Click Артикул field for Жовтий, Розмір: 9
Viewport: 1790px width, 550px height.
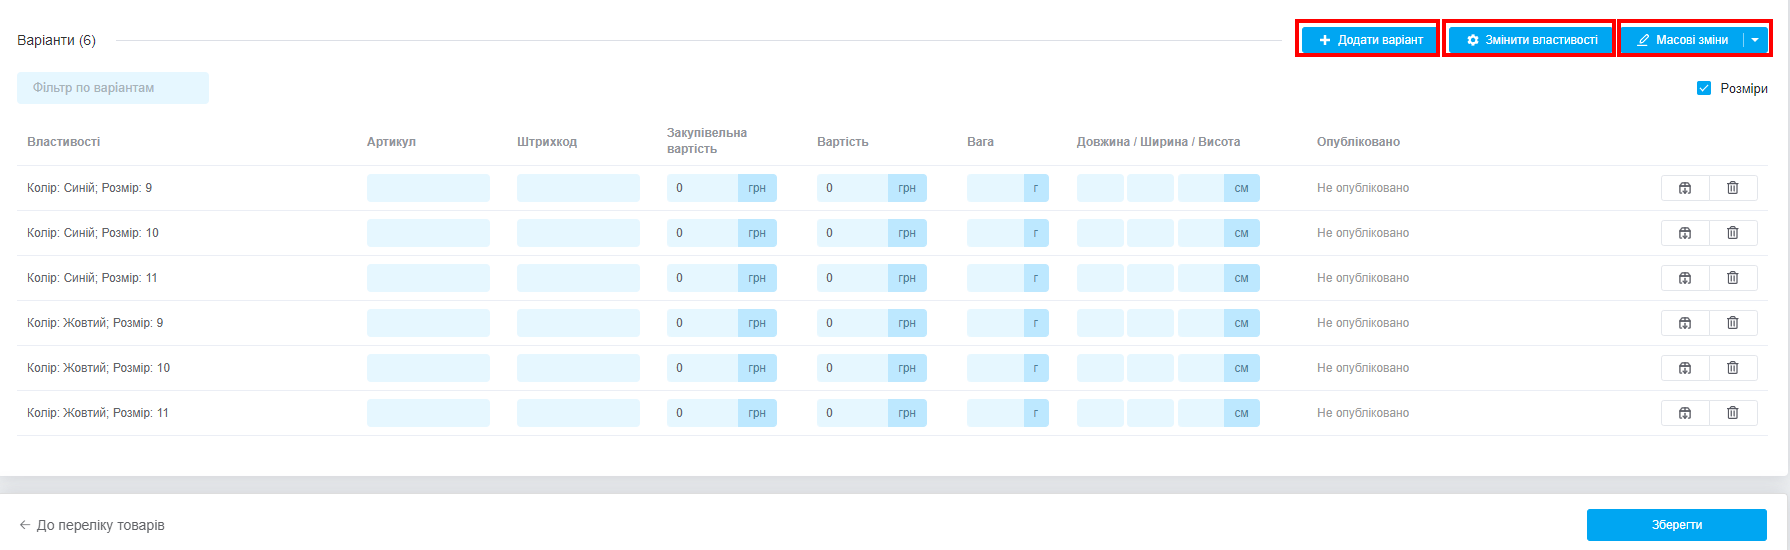click(428, 323)
